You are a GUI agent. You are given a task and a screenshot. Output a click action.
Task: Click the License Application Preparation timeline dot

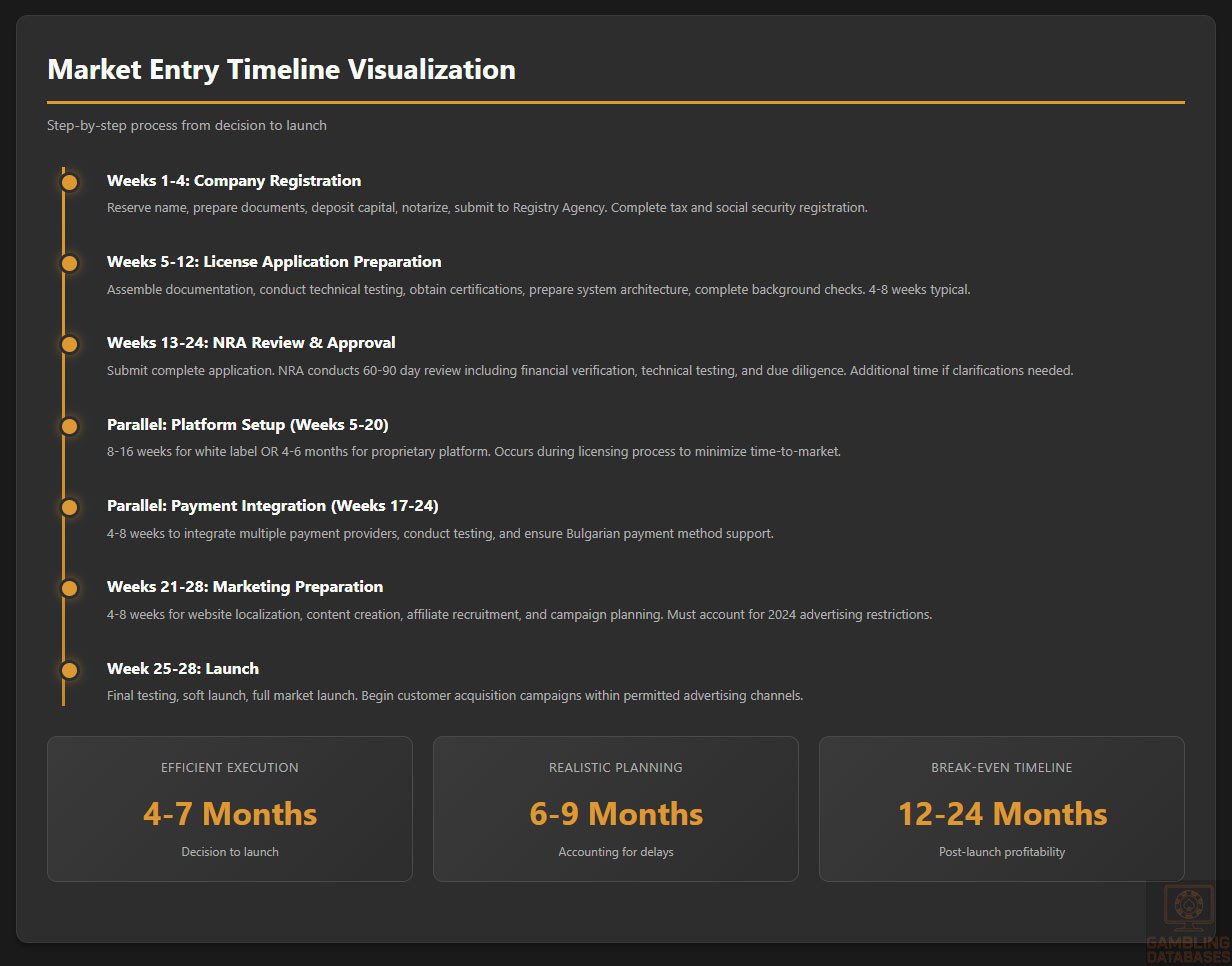(x=69, y=263)
